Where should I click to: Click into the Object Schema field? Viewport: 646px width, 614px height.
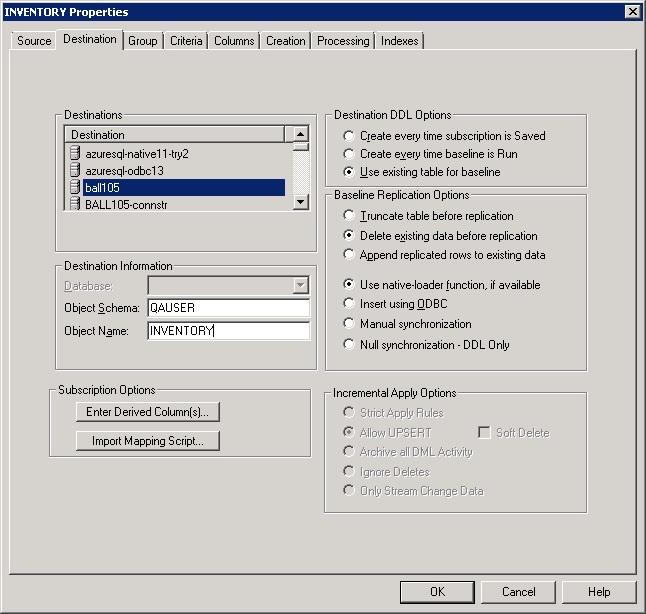pos(228,308)
